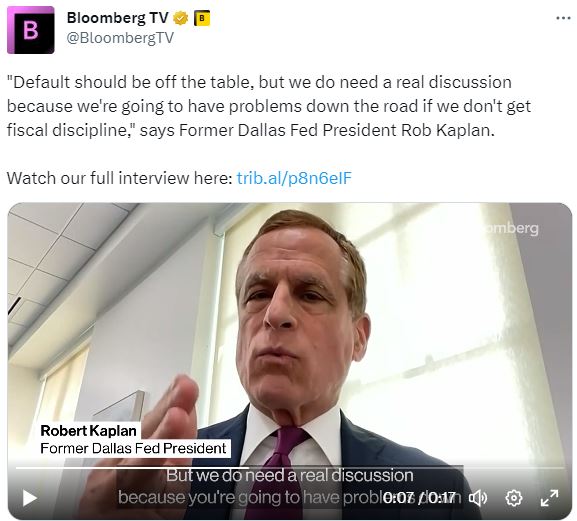Screen dimensions: 577x521
Task: Click the 'Watch our full interview here' text
Action: click(119, 178)
